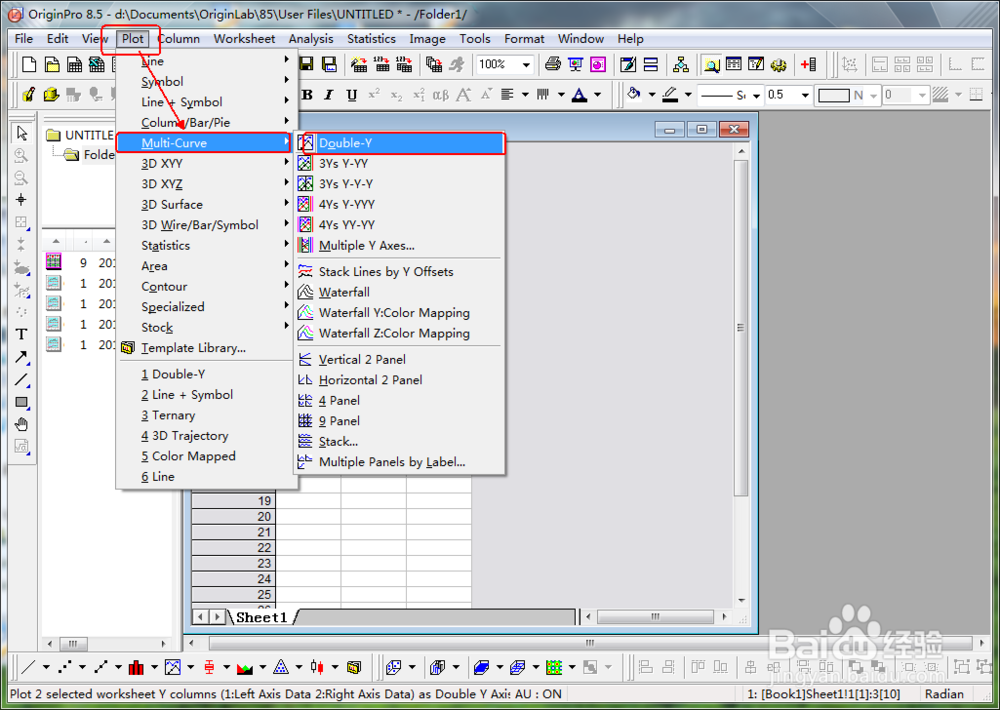1000x710 pixels.
Task: Click the Import Multiple ASCII icon
Action: 404,64
